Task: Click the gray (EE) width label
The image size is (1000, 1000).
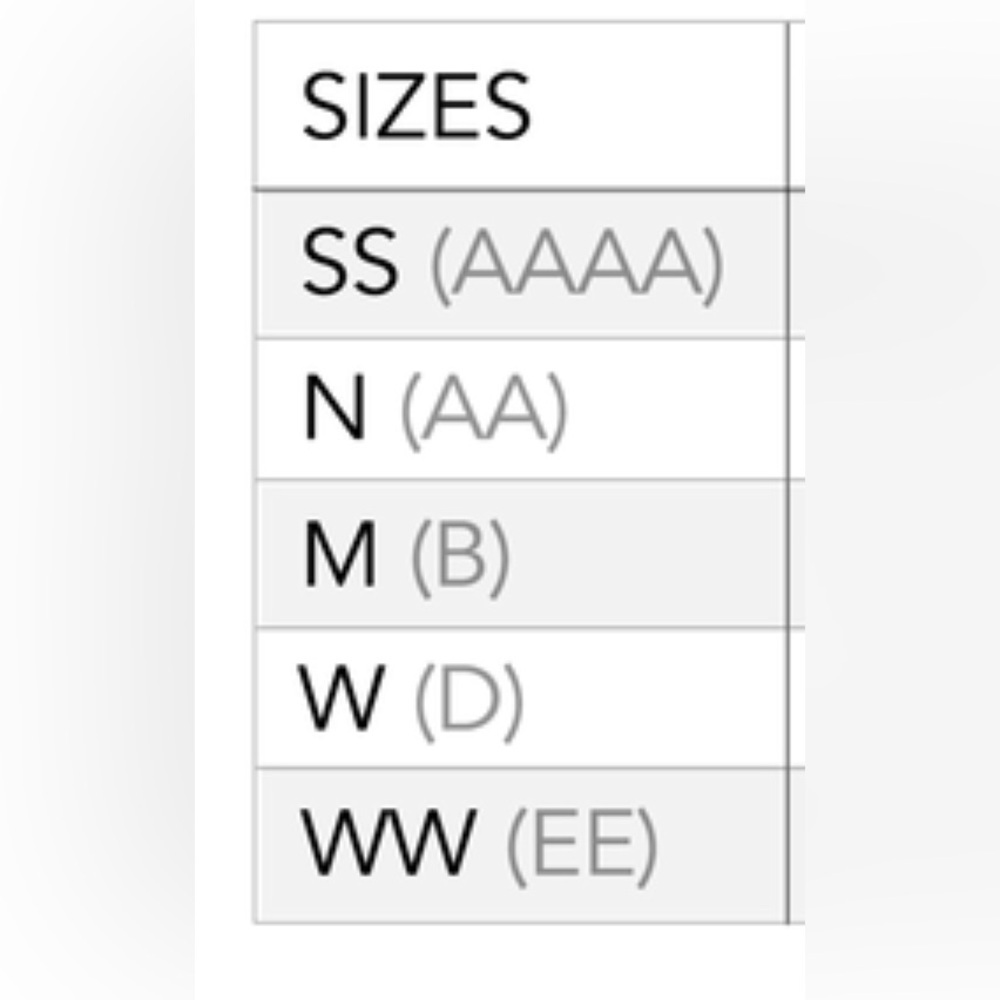Action: (x=581, y=846)
